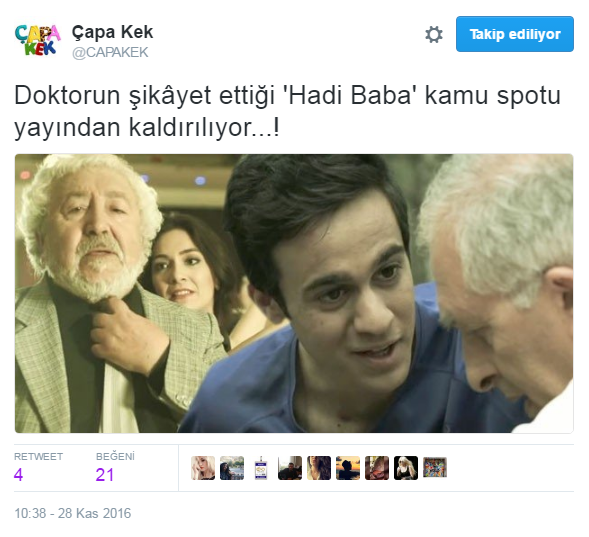The height and width of the screenshot is (537, 589).
Task: Open first liker avatar with blonde hair
Action: point(203,468)
